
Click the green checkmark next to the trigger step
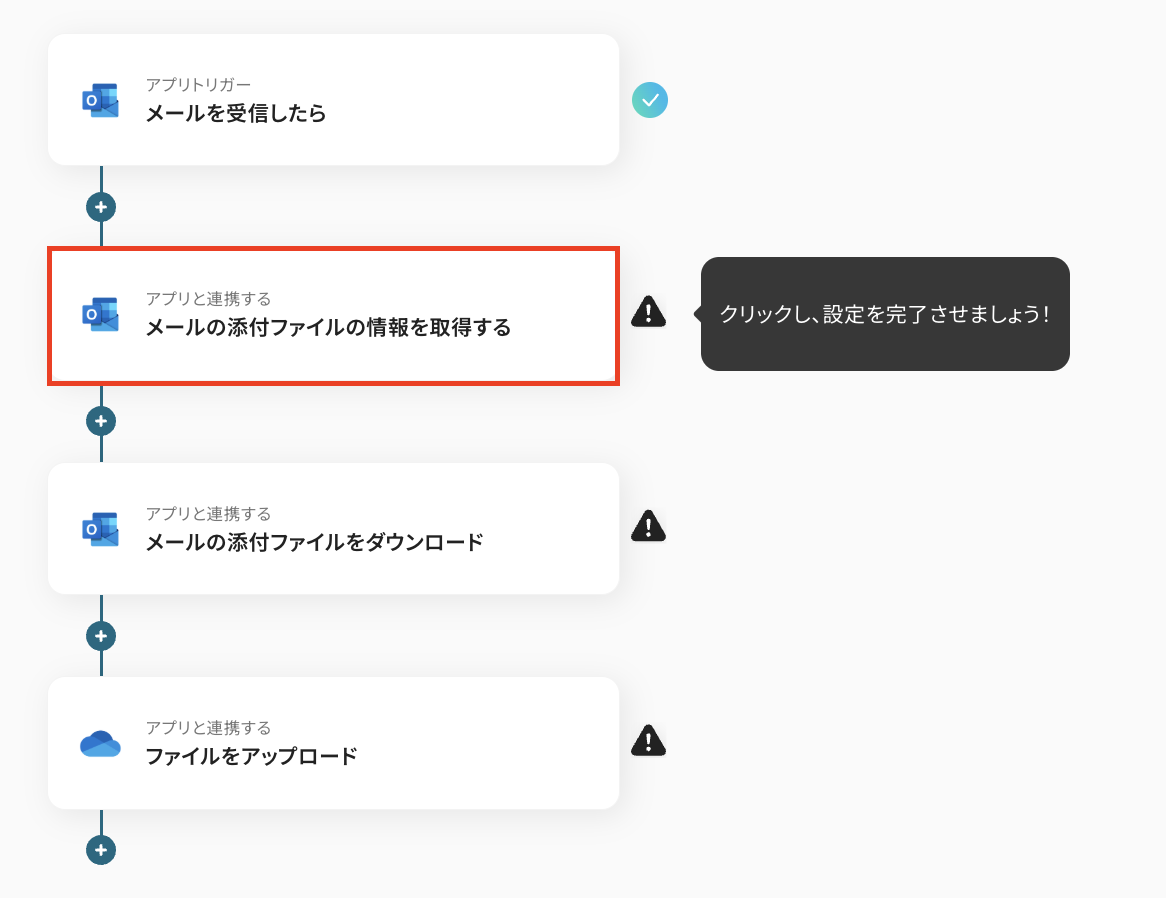coord(650,100)
